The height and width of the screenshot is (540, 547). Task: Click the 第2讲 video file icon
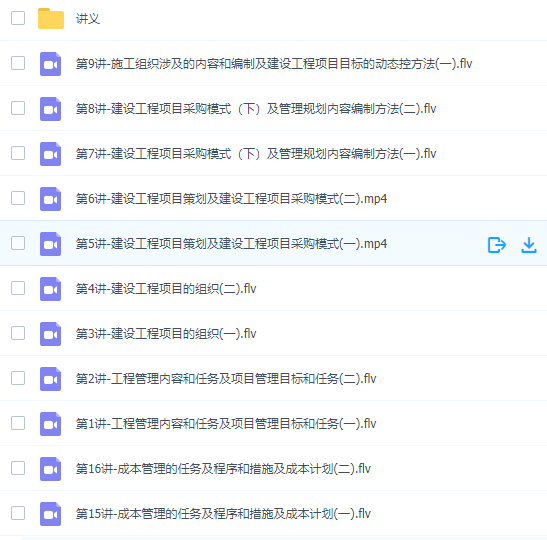[51, 379]
